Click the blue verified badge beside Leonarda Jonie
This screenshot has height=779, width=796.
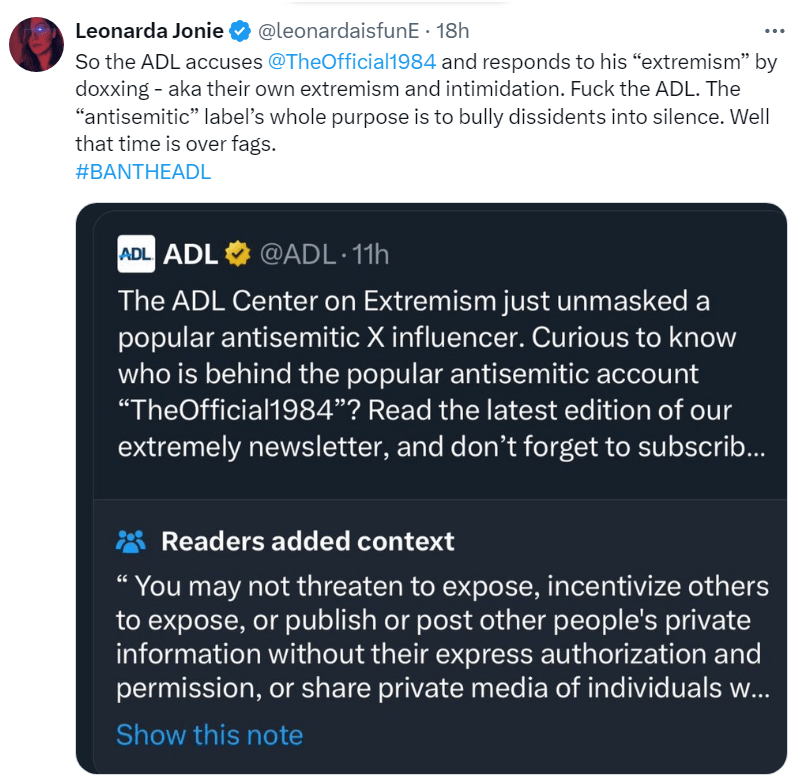tap(240, 31)
